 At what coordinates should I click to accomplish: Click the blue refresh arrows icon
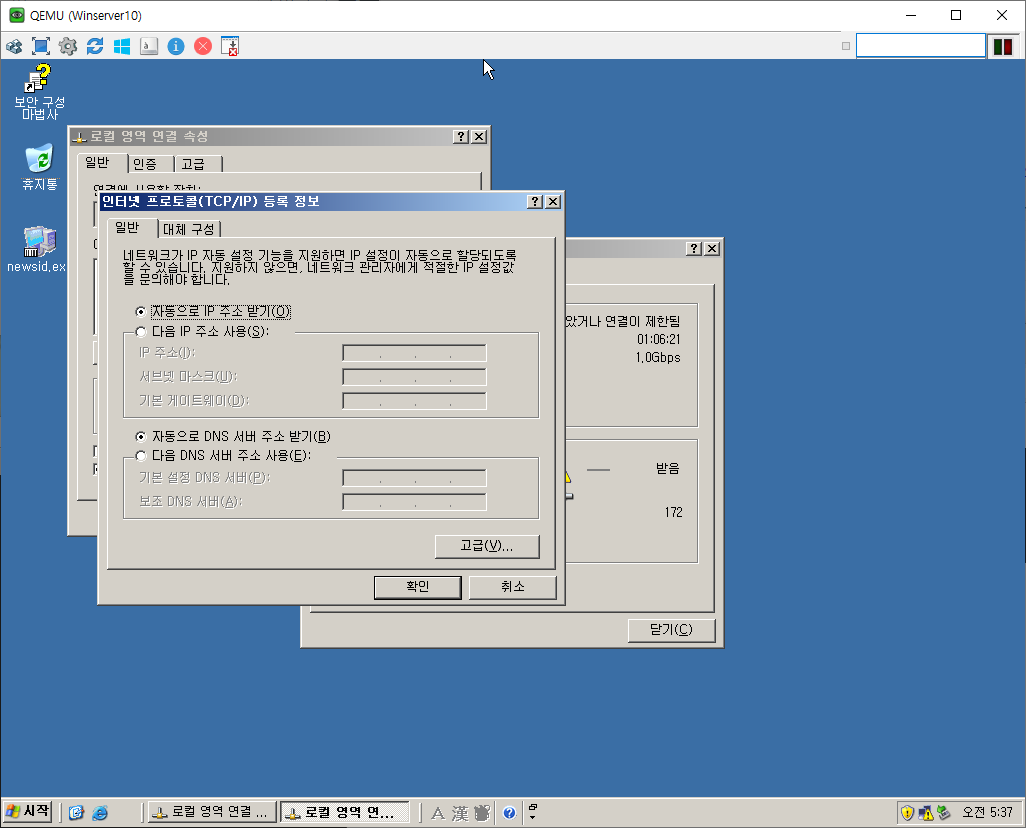tap(95, 46)
